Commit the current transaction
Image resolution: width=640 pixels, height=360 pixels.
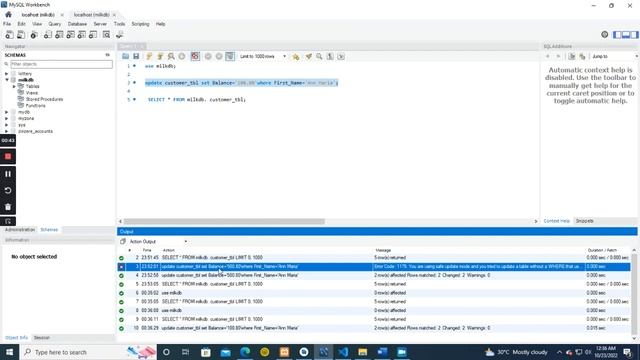pos(208,56)
